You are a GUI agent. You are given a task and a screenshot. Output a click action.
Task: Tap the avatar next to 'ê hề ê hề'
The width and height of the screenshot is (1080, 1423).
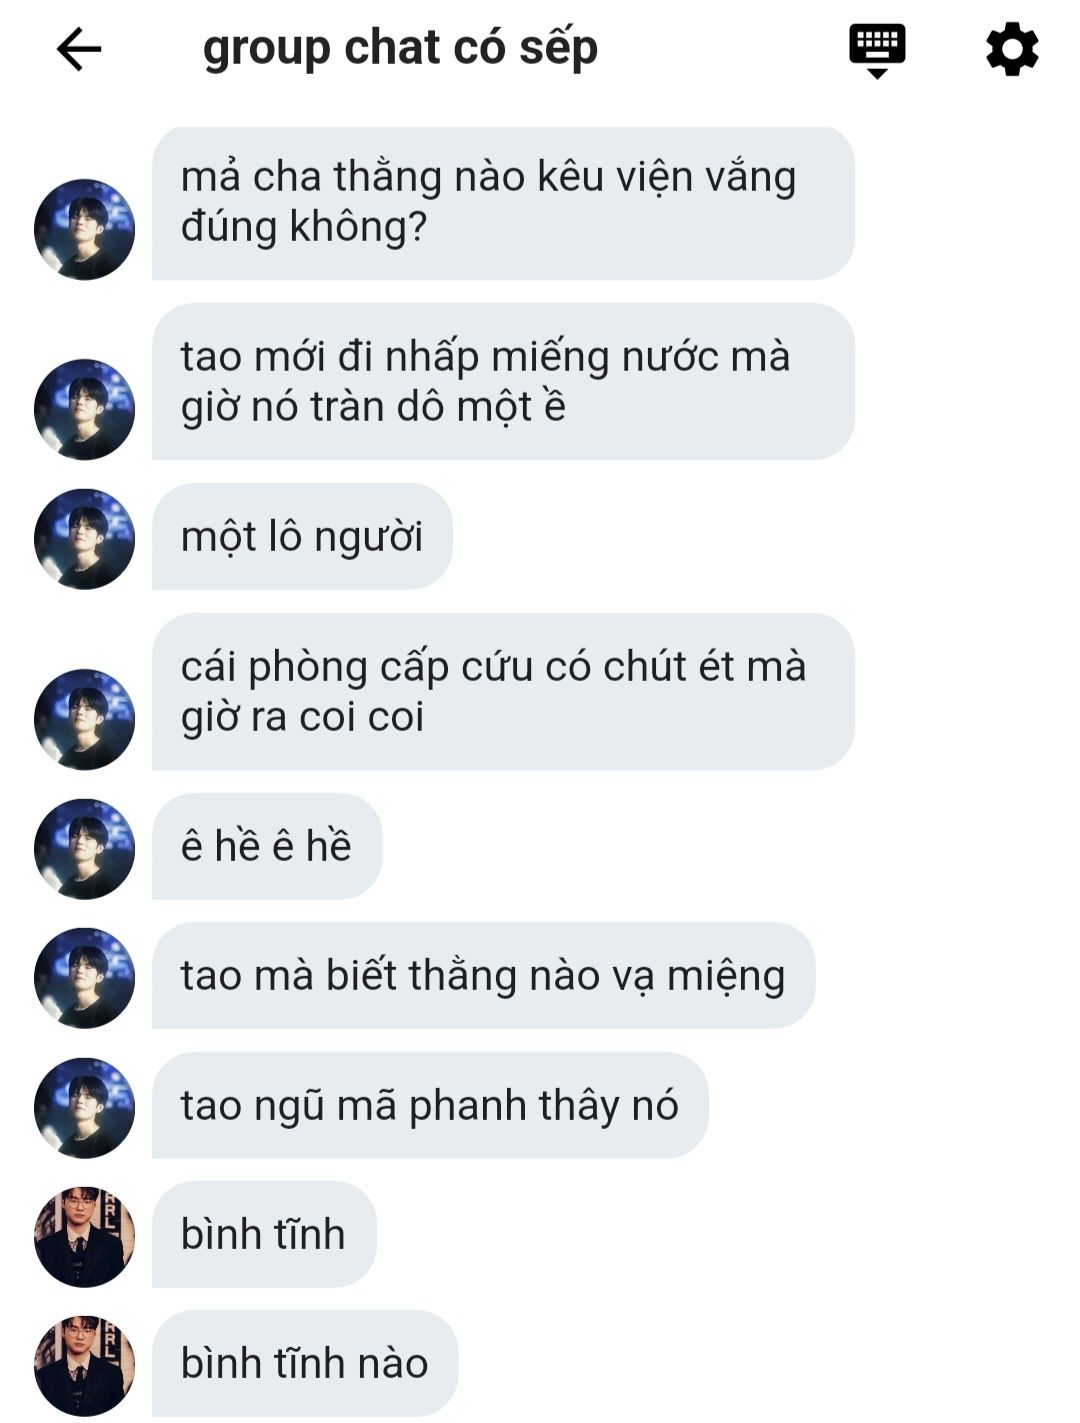84,848
